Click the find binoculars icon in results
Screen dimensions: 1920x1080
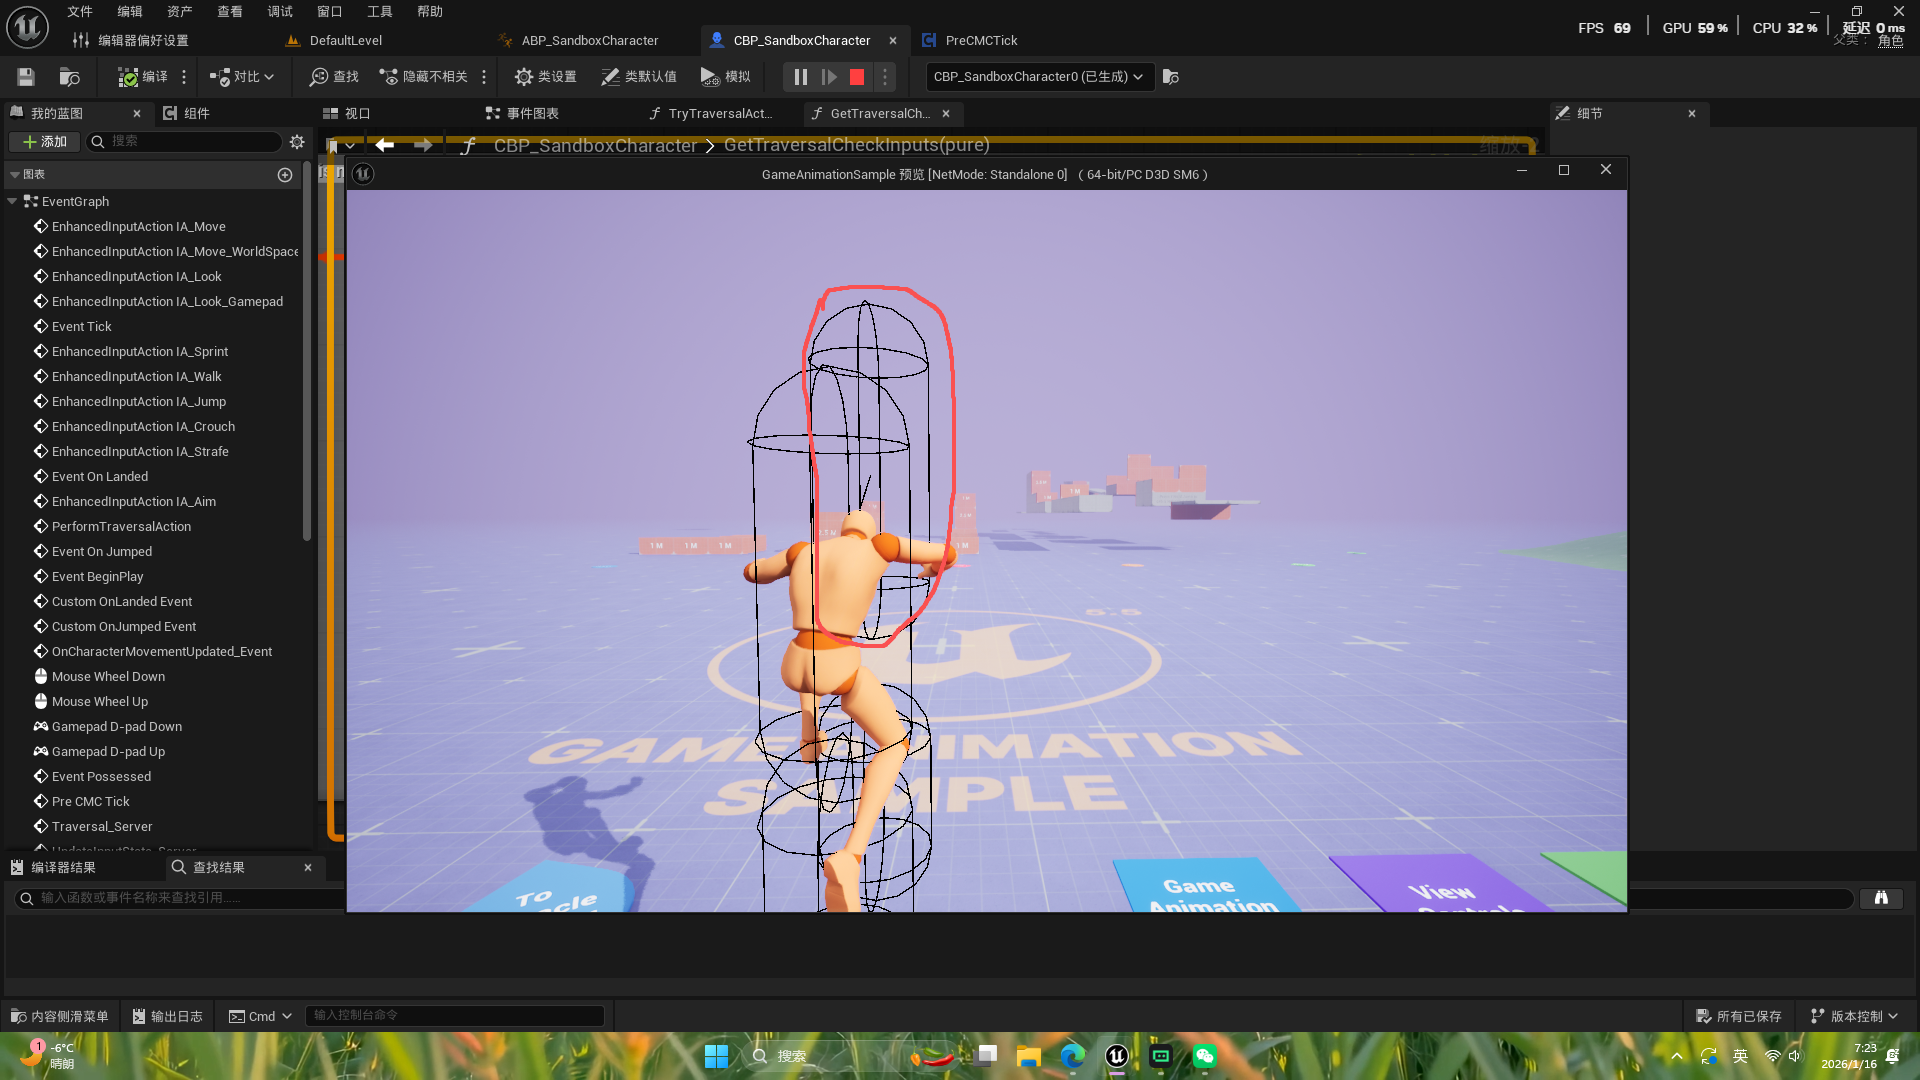pos(1880,898)
